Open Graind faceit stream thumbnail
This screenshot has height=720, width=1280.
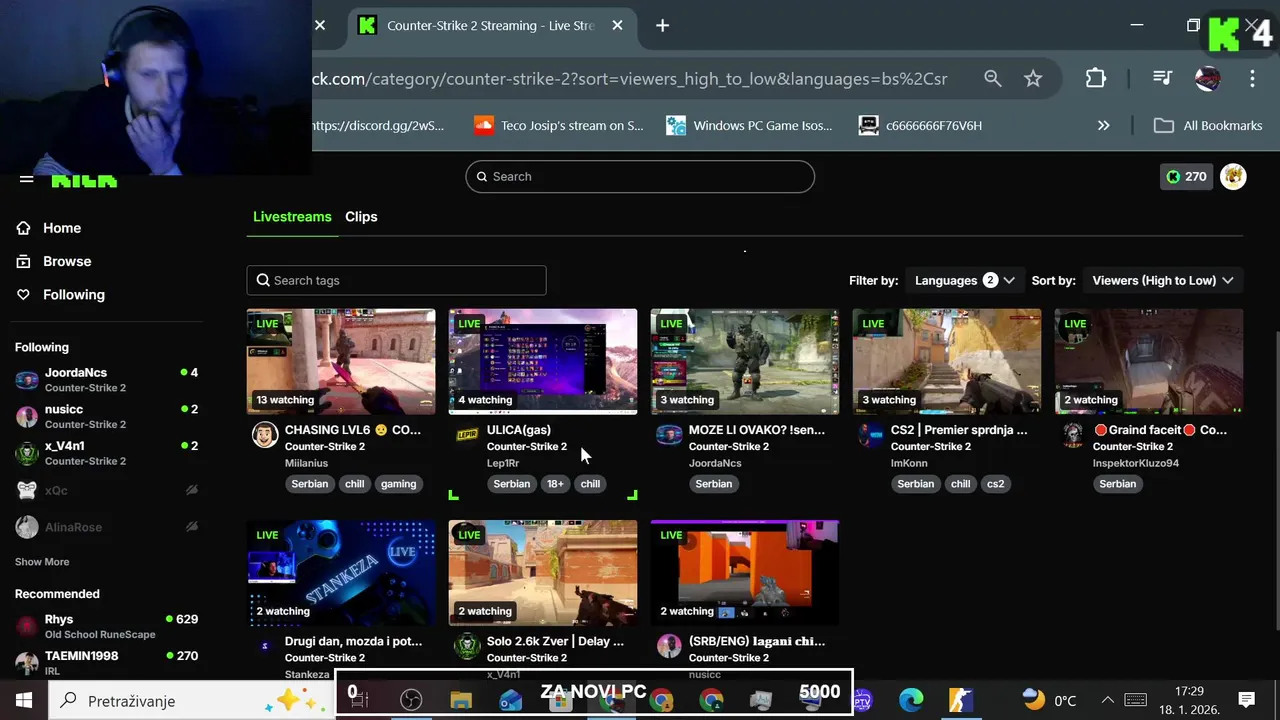point(1149,361)
